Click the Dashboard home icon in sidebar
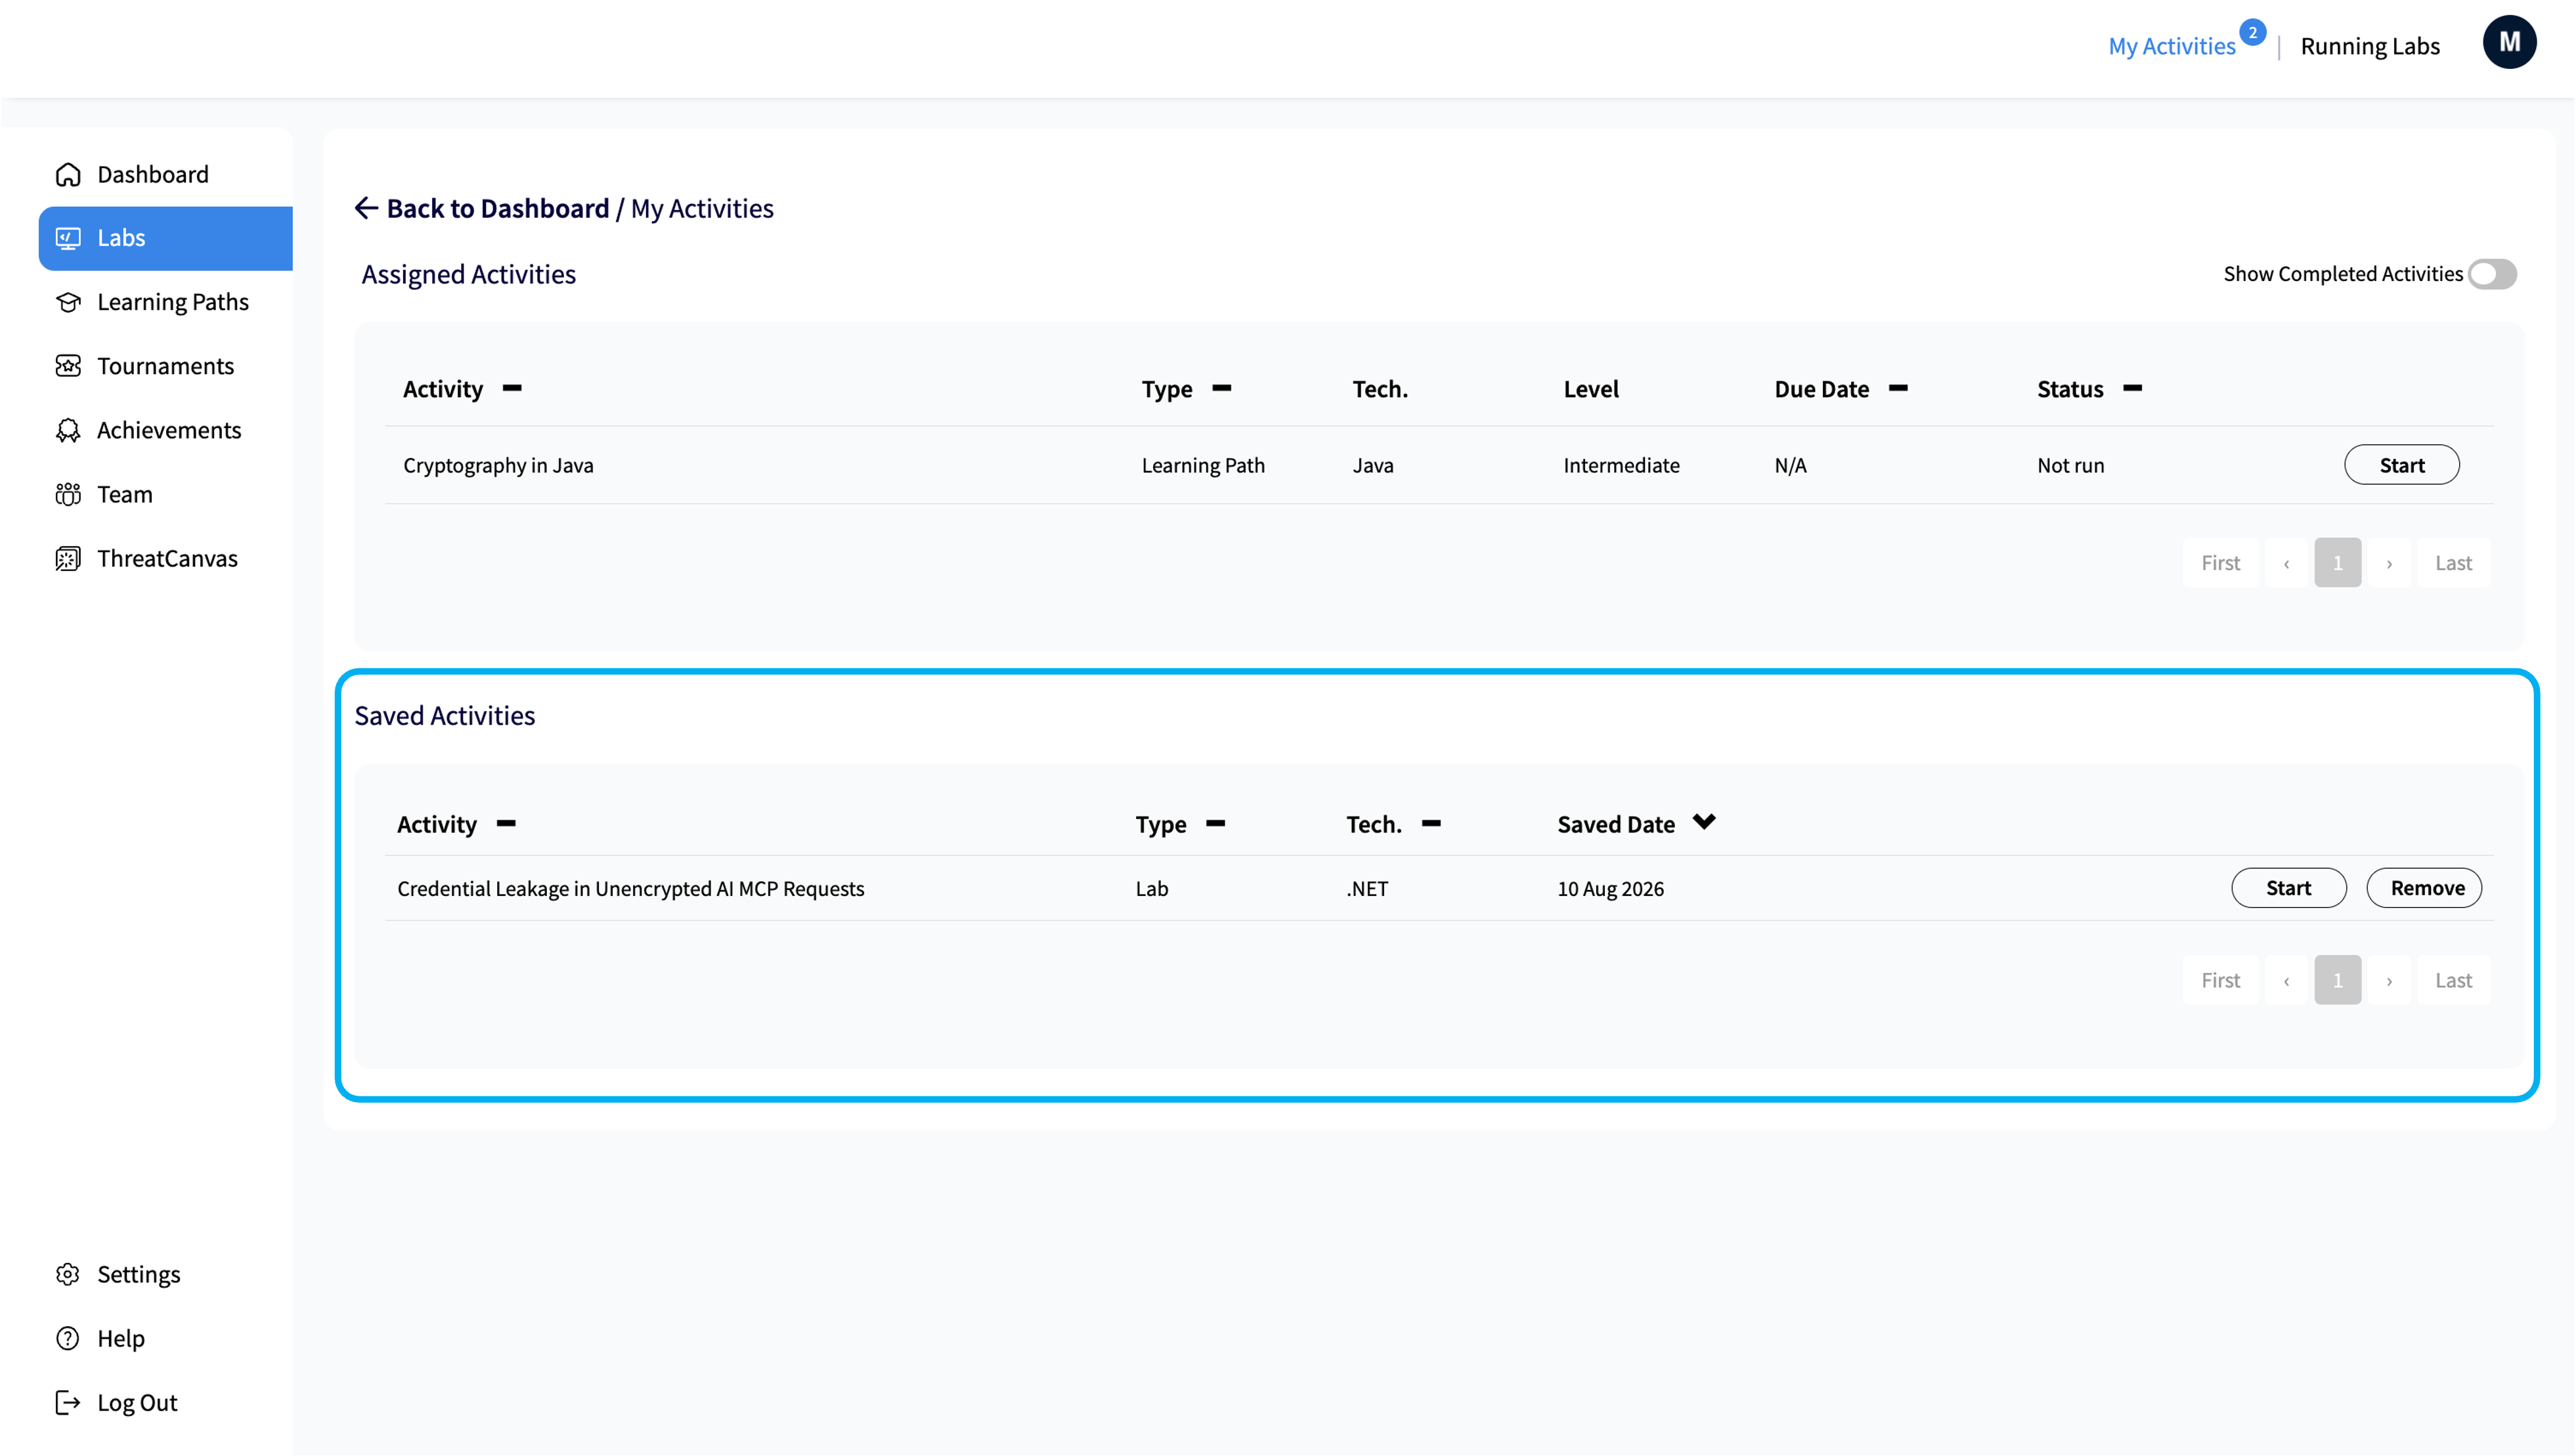The height and width of the screenshot is (1456, 2576). coord(68,174)
